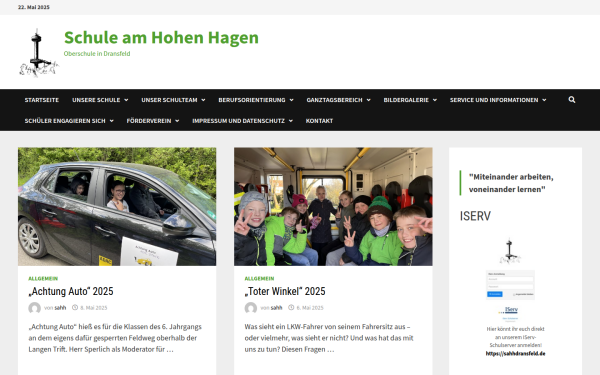Image resolution: width=600 pixels, height=375 pixels.
Task: Open the children in vehicle photo thumbnail
Action: 333,207
